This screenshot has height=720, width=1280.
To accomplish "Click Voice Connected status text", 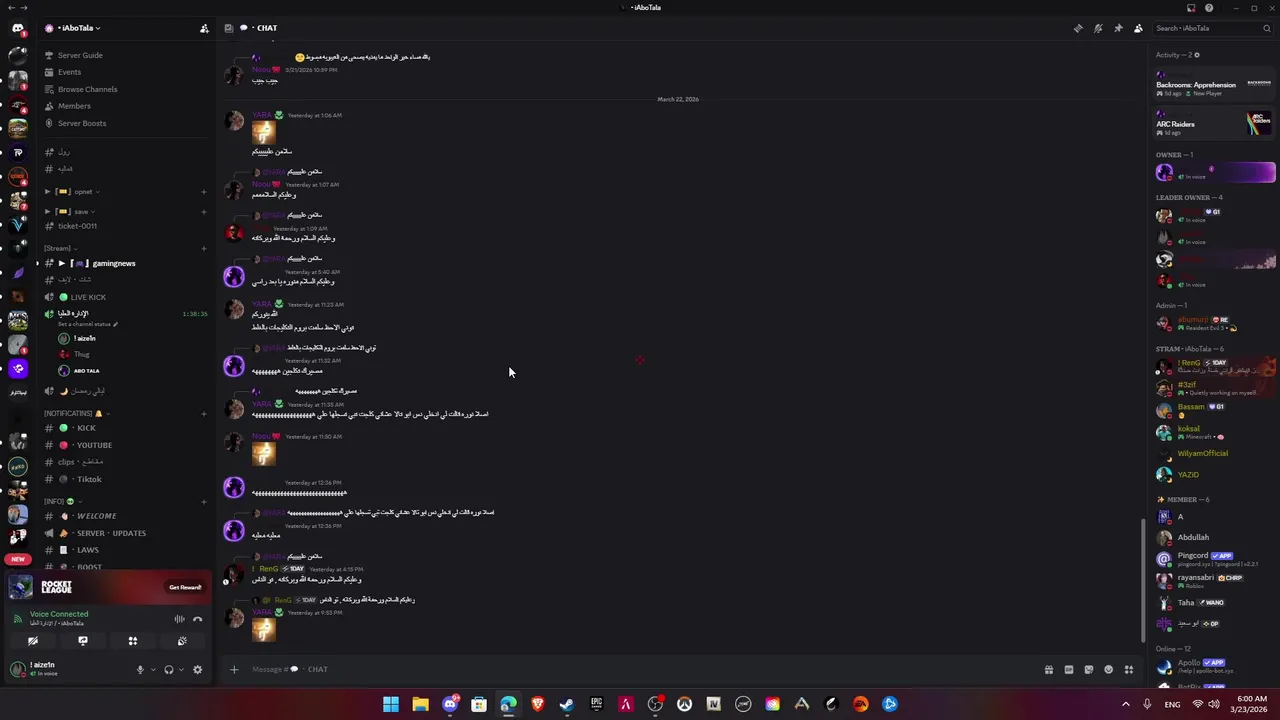I will pos(59,614).
